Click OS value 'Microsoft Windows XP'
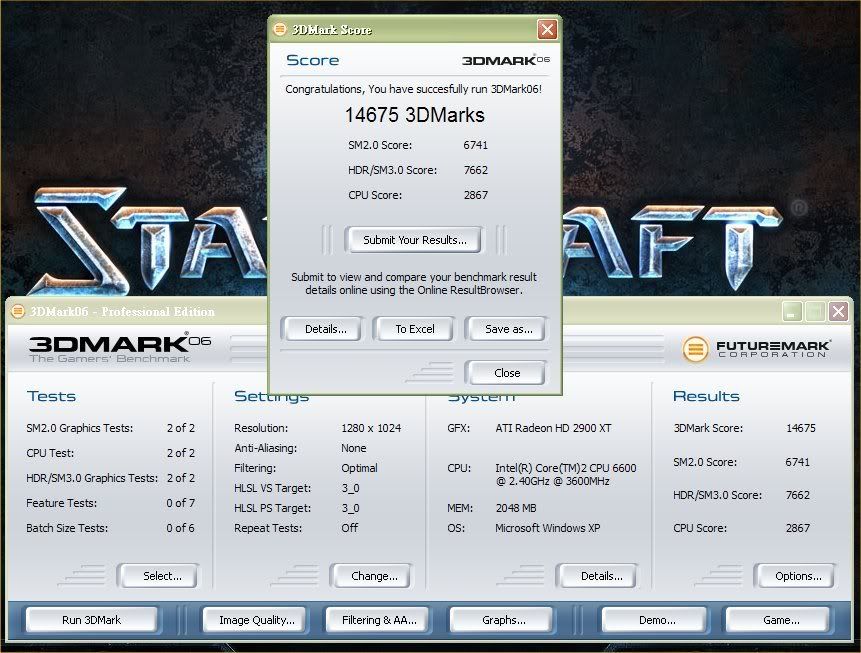The width and height of the screenshot is (861, 653). coord(547,528)
